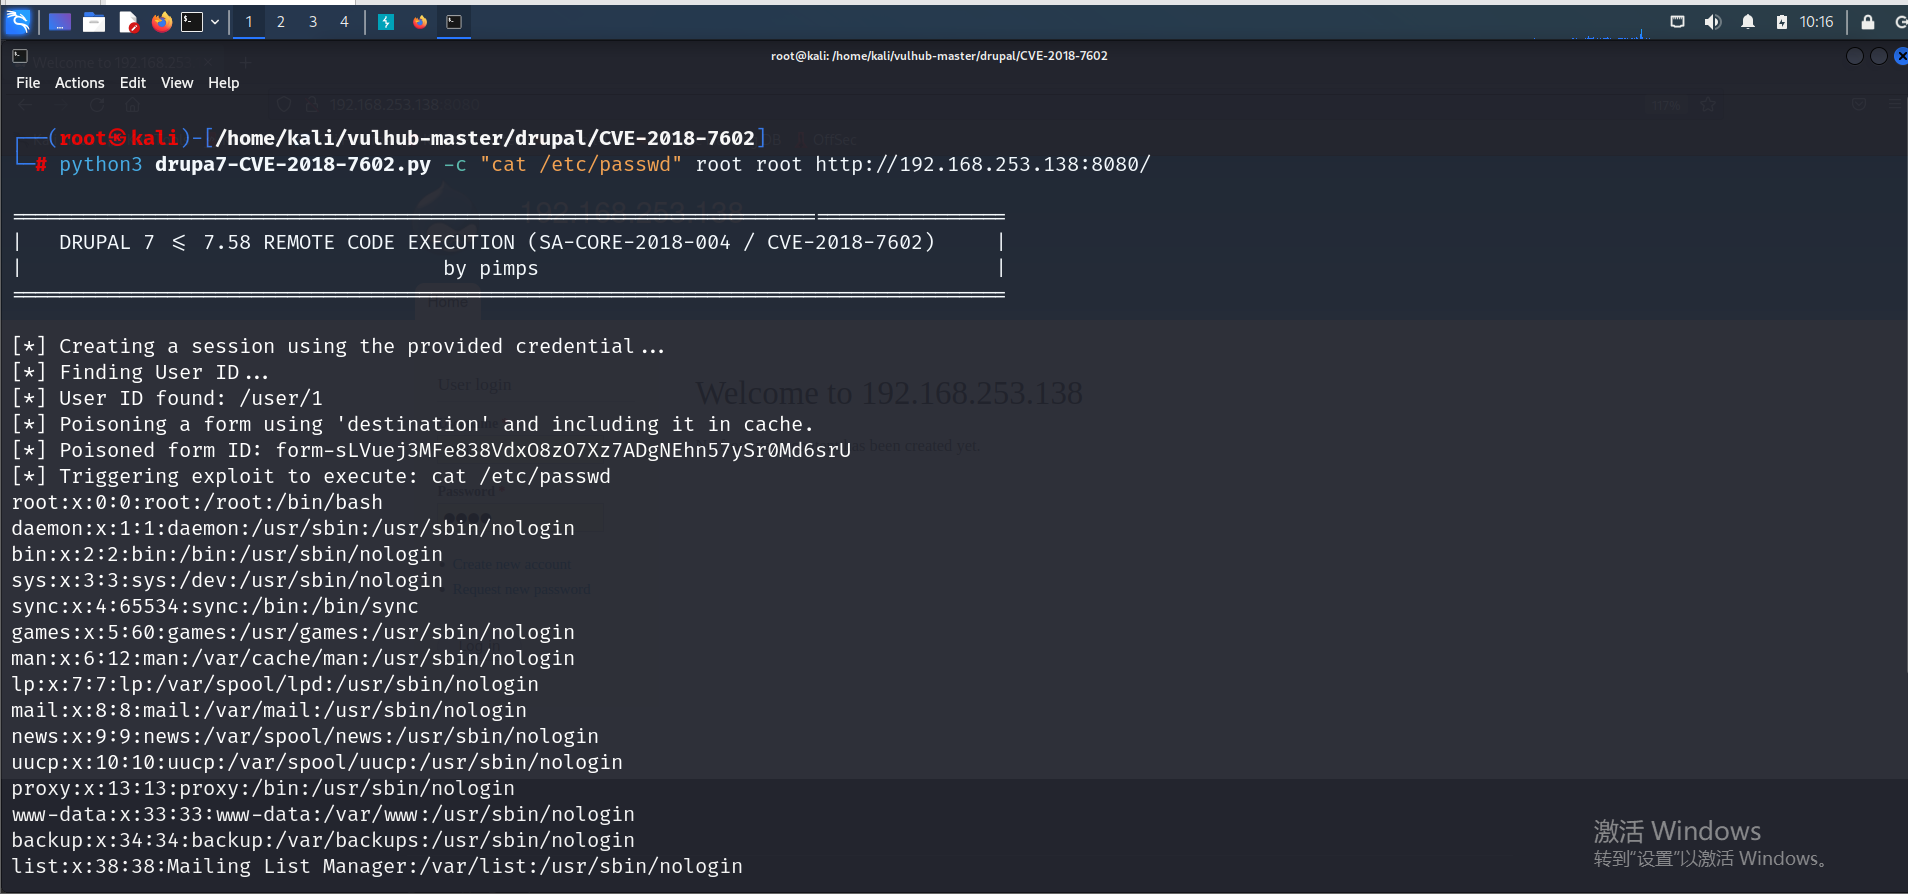This screenshot has height=894, width=1908.
Task: Close the terminal window
Action: point(1901,56)
